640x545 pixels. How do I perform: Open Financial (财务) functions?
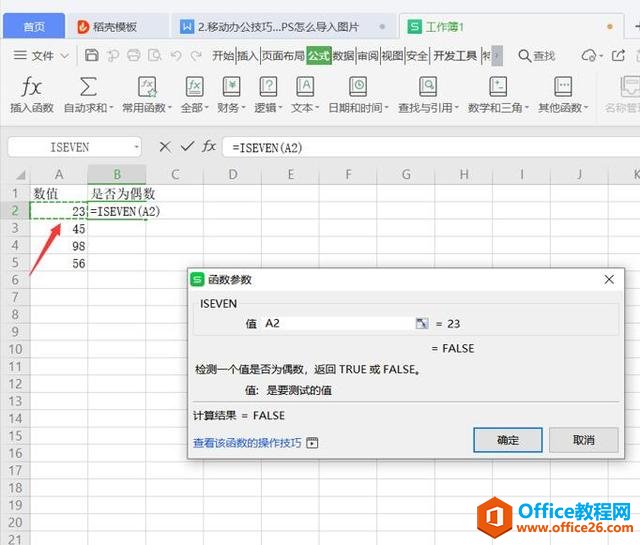click(231, 95)
